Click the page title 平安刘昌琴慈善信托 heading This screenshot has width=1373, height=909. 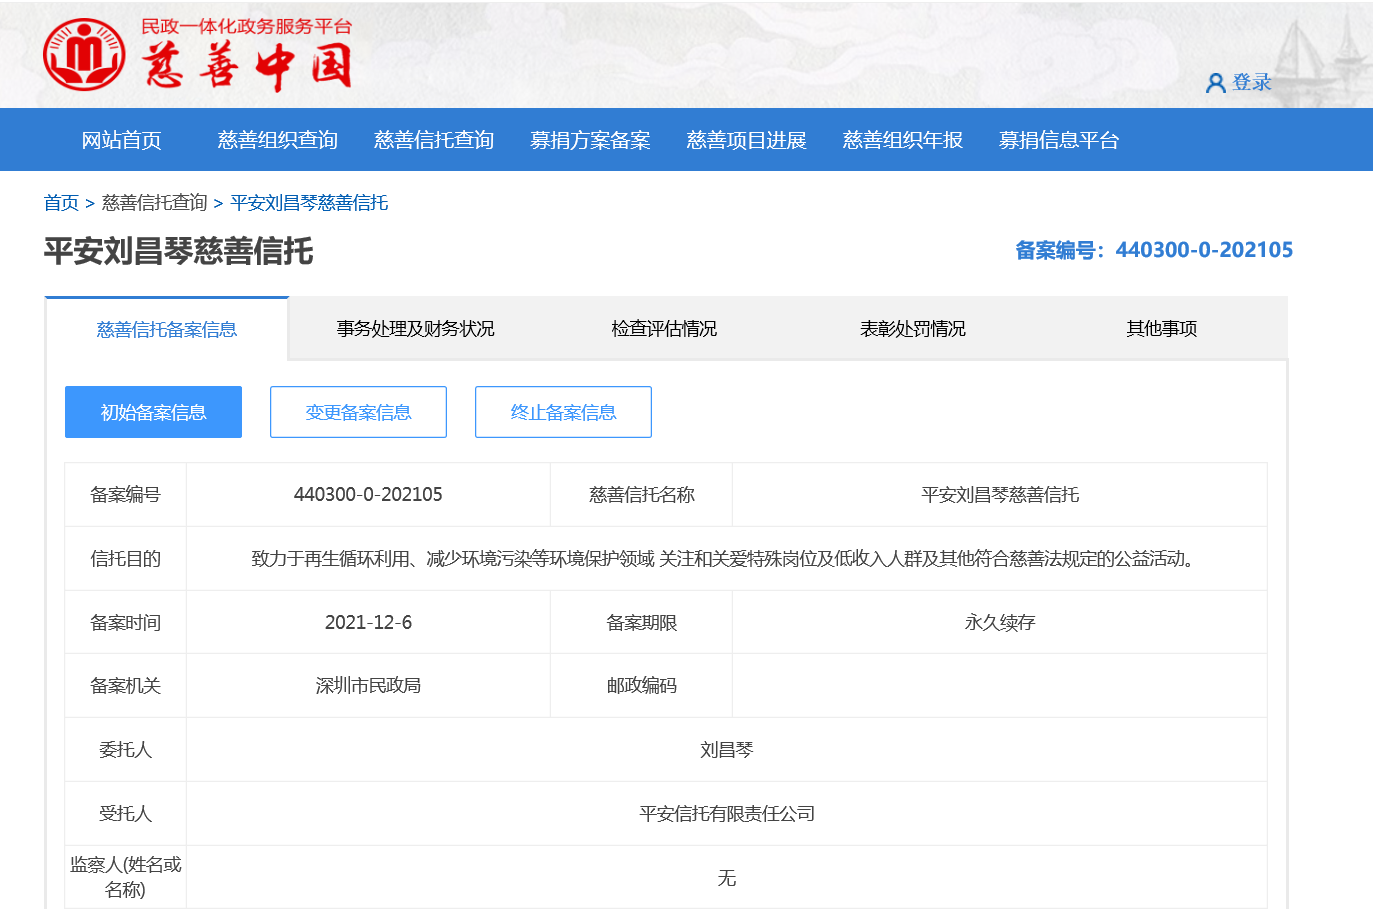click(178, 251)
